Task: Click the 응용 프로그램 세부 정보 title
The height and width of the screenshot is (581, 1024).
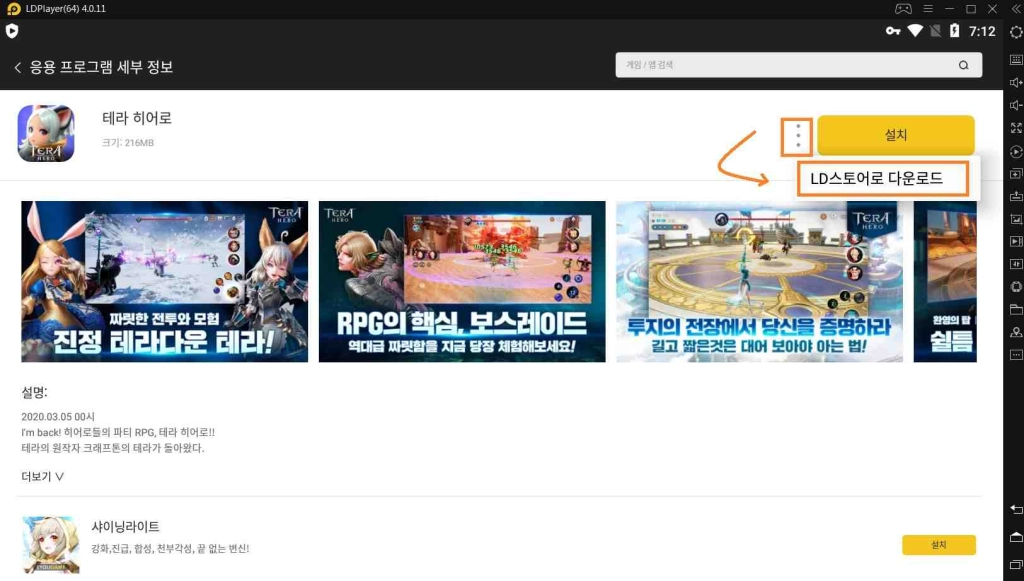Action: (x=101, y=67)
